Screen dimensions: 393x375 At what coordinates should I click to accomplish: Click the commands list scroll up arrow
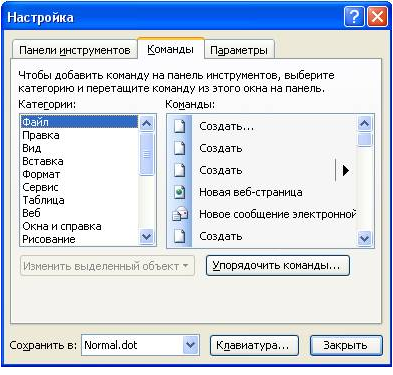point(364,124)
